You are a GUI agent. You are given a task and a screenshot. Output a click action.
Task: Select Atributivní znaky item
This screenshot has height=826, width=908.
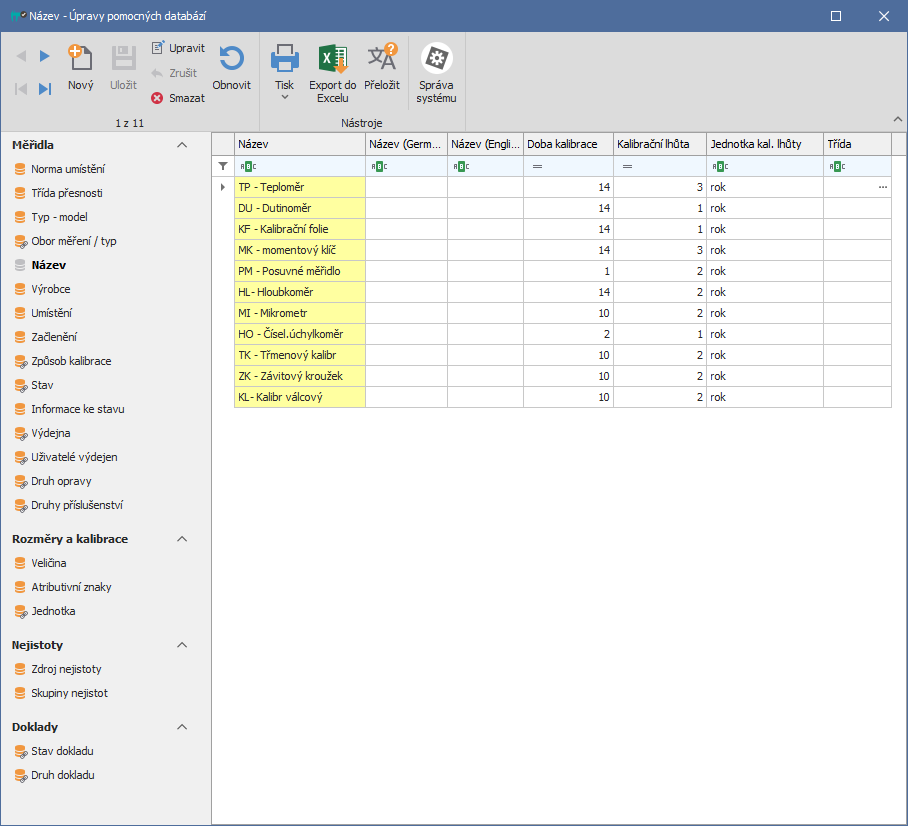point(63,587)
